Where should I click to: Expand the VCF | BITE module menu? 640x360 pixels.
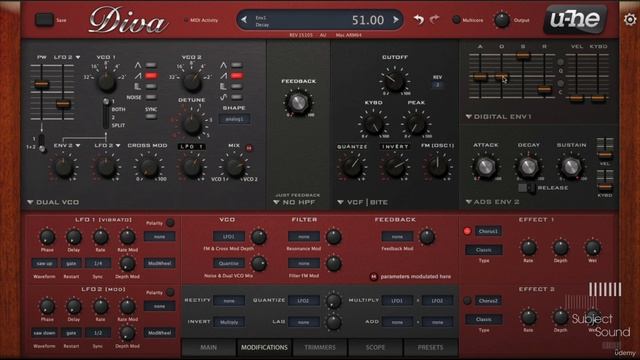362,202
